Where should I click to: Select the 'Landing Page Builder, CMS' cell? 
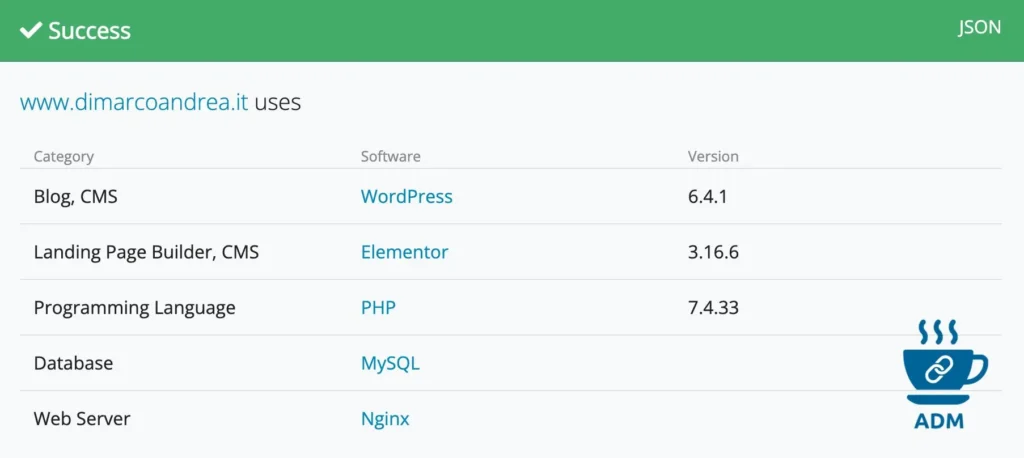pos(146,252)
